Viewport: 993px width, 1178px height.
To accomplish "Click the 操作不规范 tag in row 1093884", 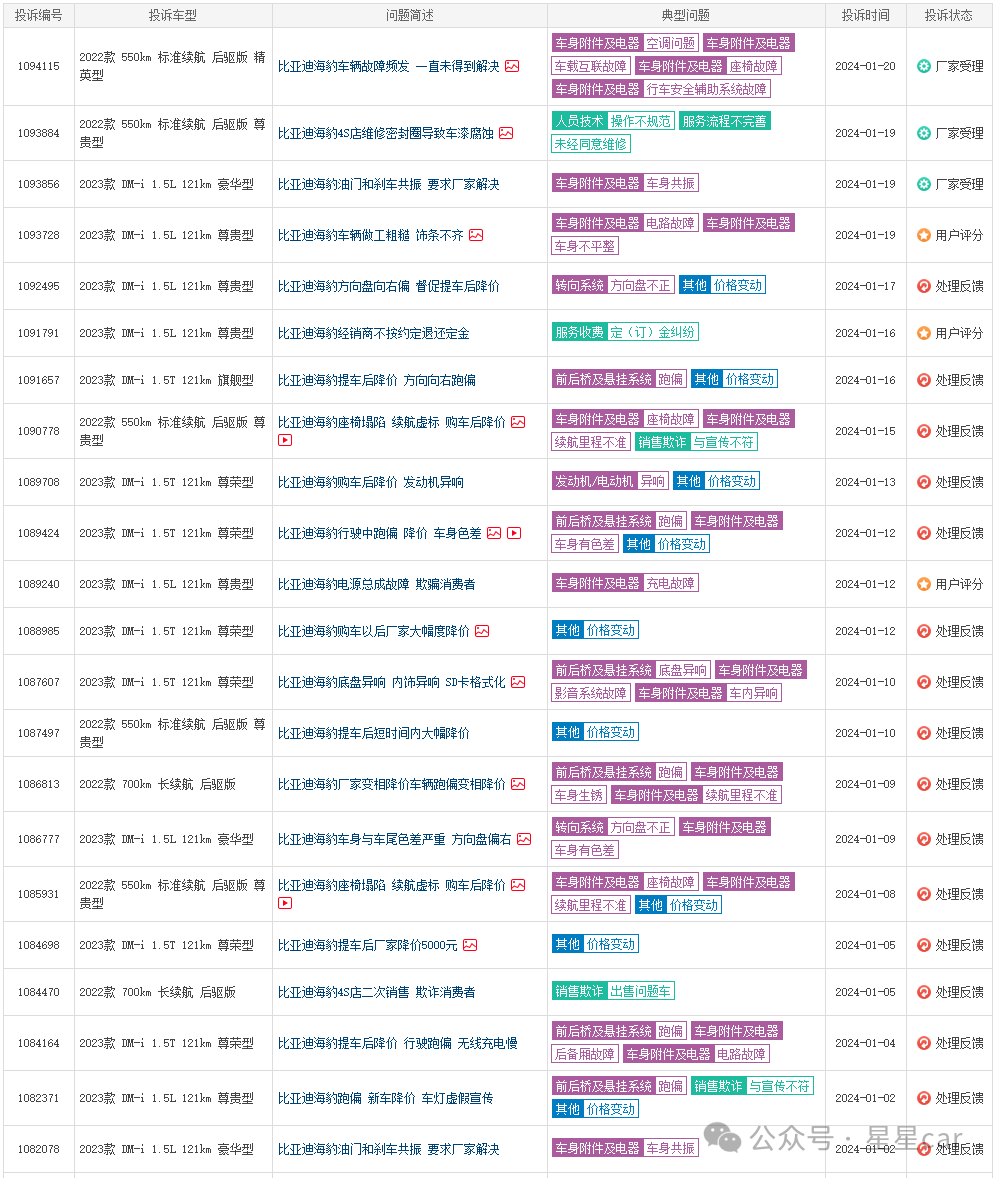I will tap(641, 121).
